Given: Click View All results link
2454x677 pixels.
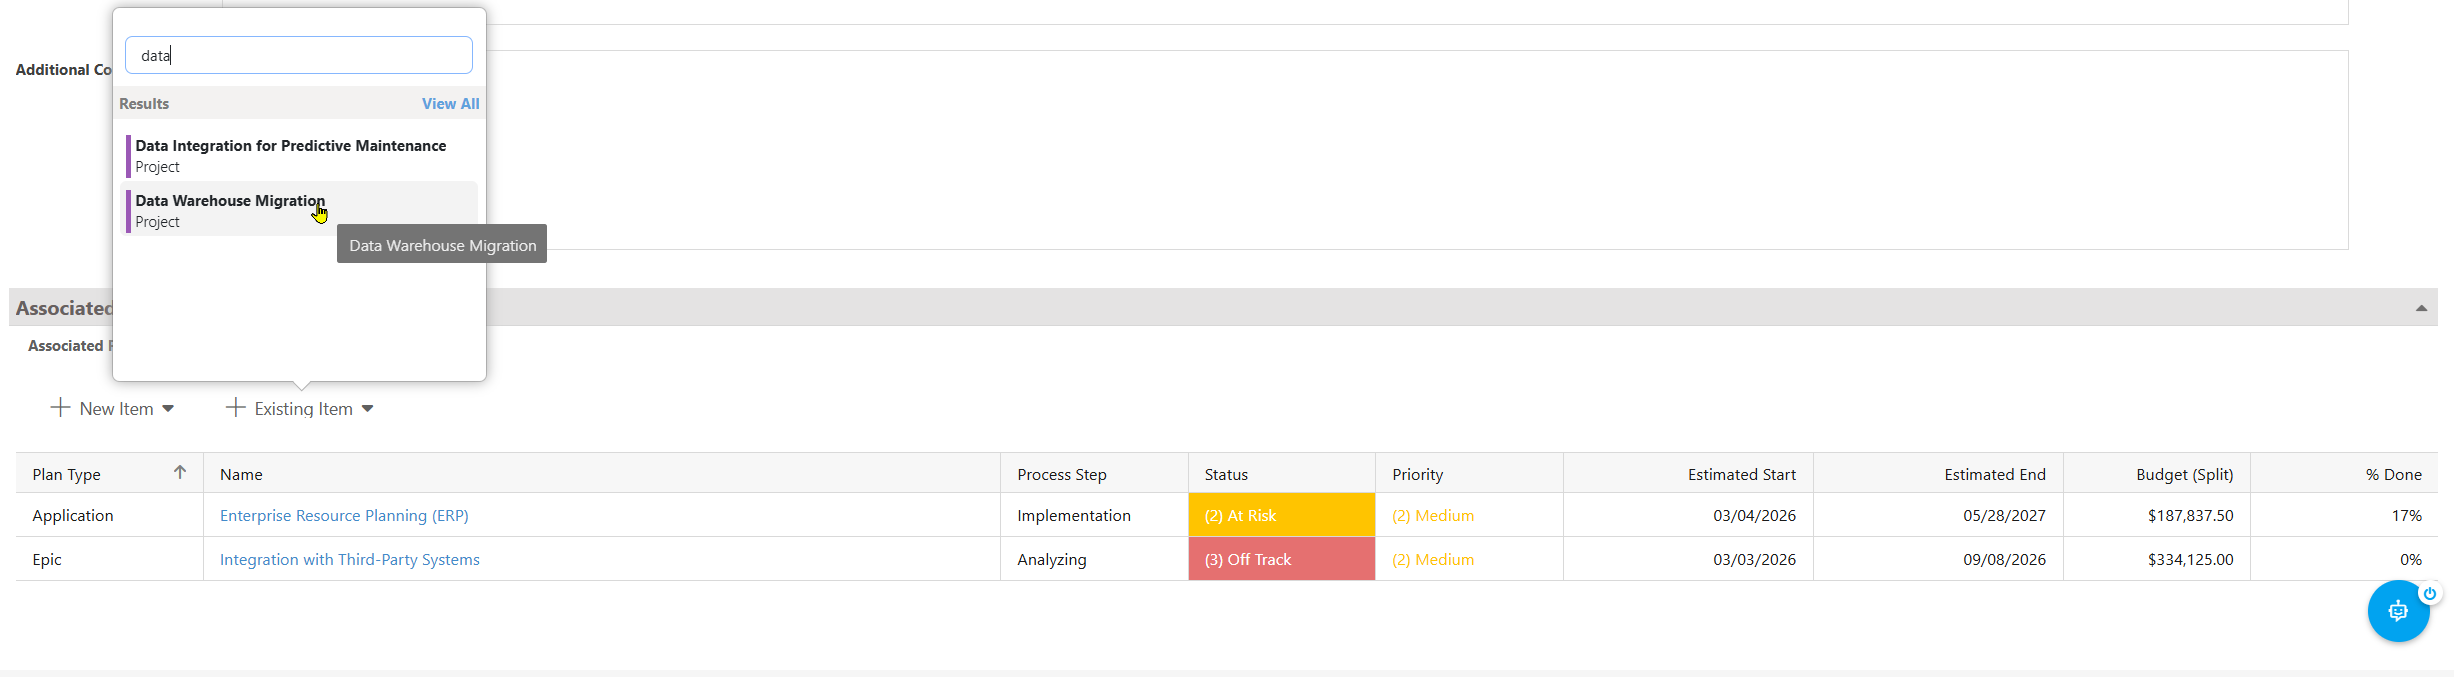Looking at the screenshot, I should (x=450, y=103).
